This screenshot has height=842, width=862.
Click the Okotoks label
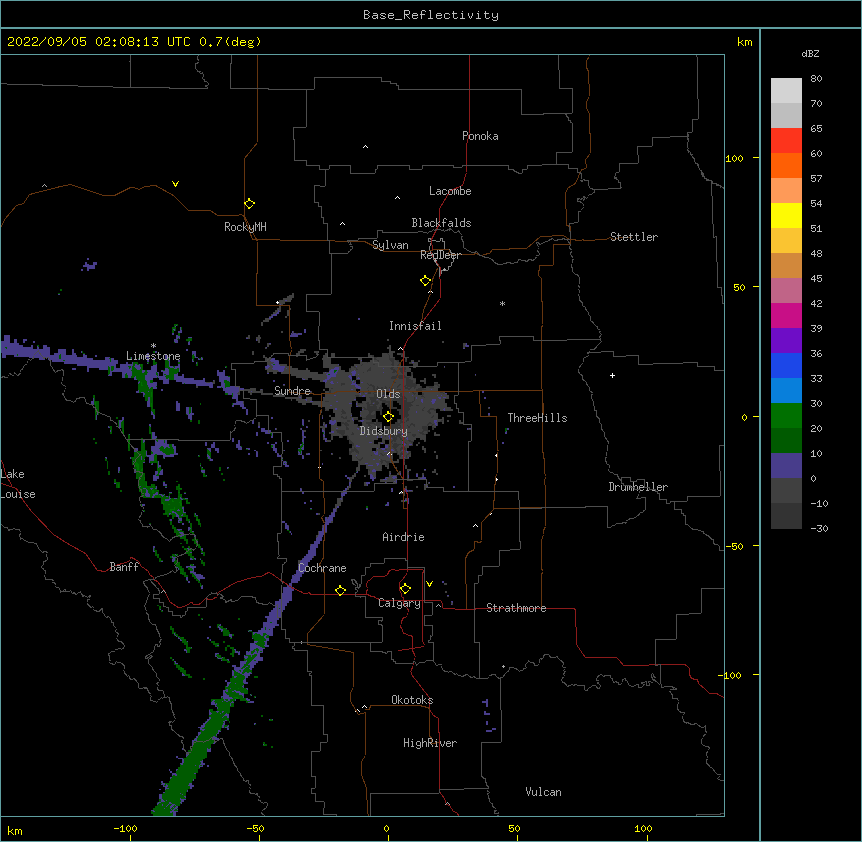click(x=412, y=700)
